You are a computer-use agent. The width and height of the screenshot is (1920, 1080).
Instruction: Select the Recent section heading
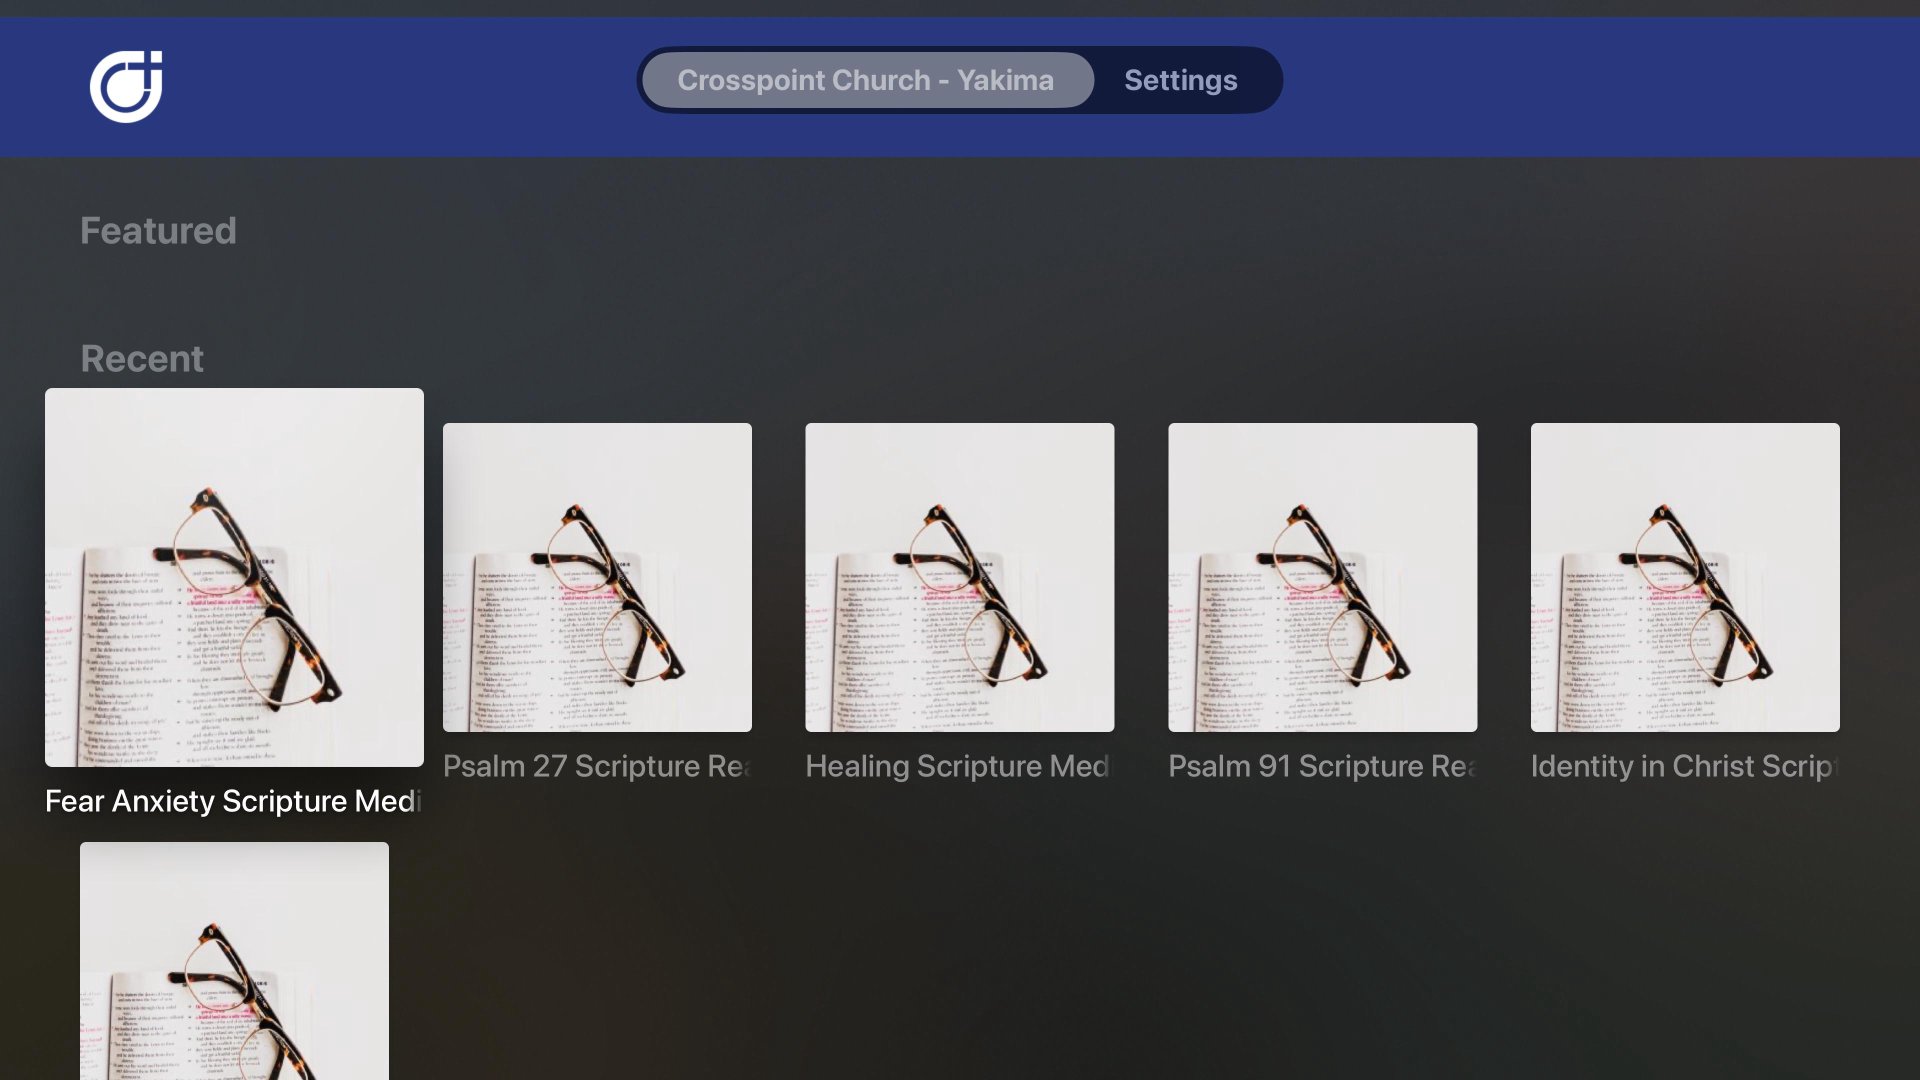[142, 359]
